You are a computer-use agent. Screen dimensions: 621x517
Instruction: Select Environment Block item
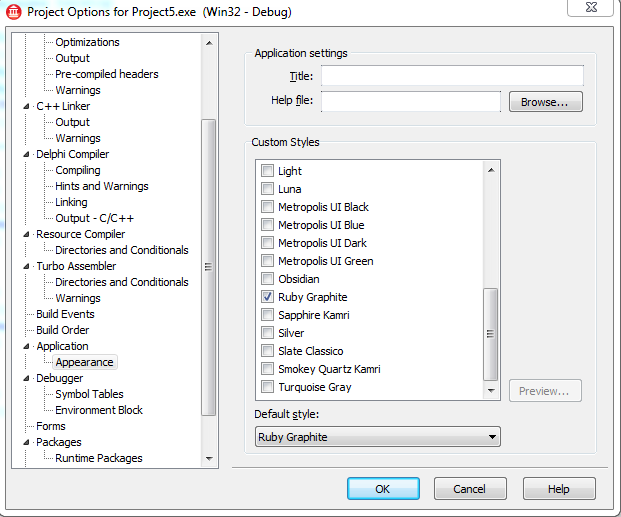pos(99,410)
